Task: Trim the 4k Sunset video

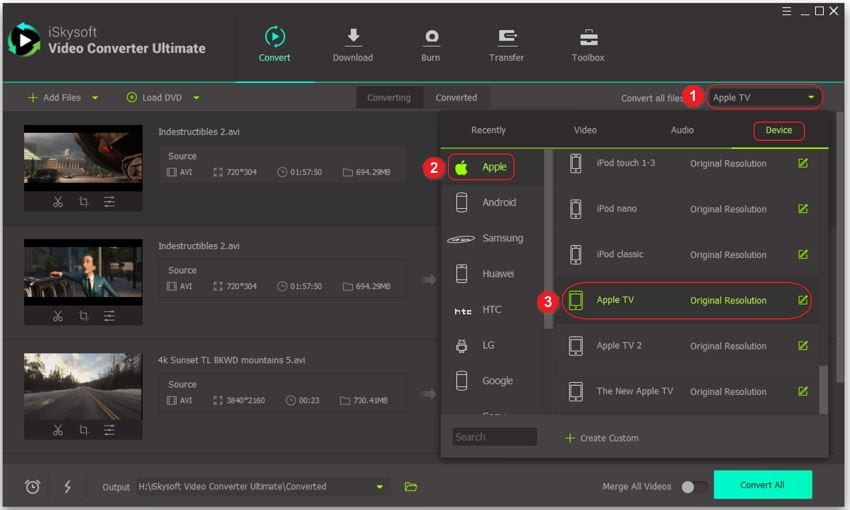Action: click(x=58, y=430)
